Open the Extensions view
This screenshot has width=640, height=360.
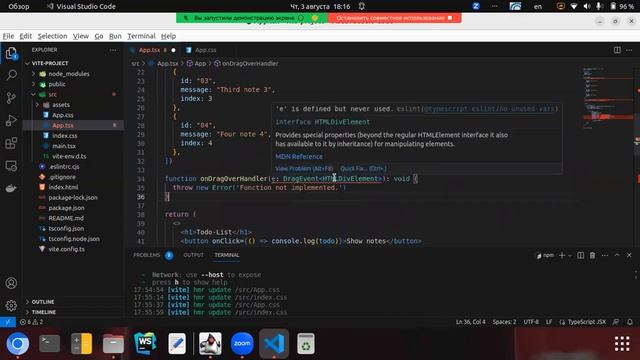point(11,143)
